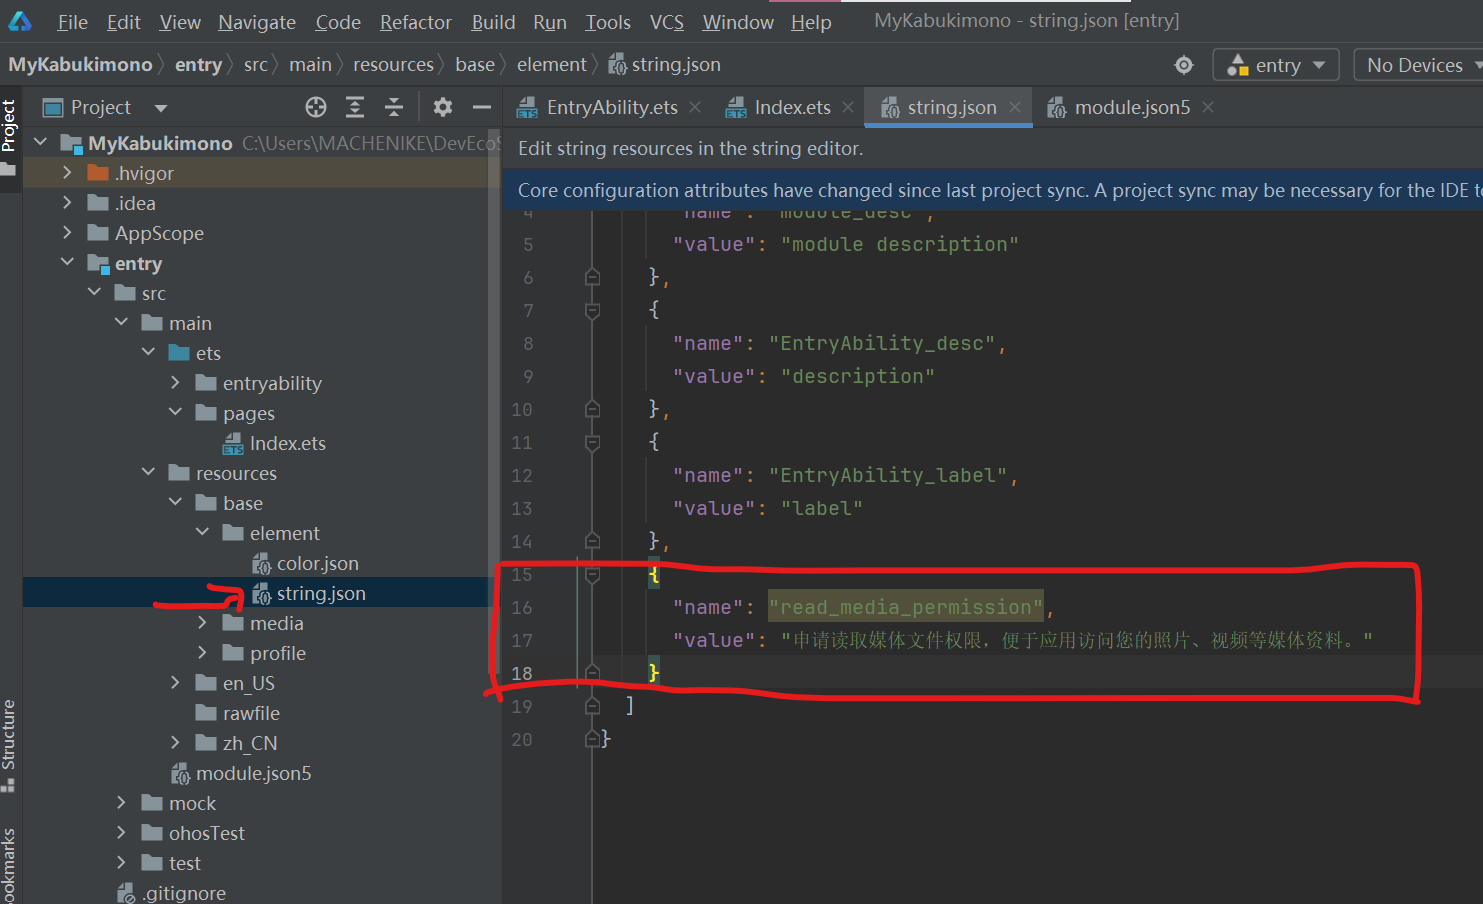Open the Run menu

[550, 22]
